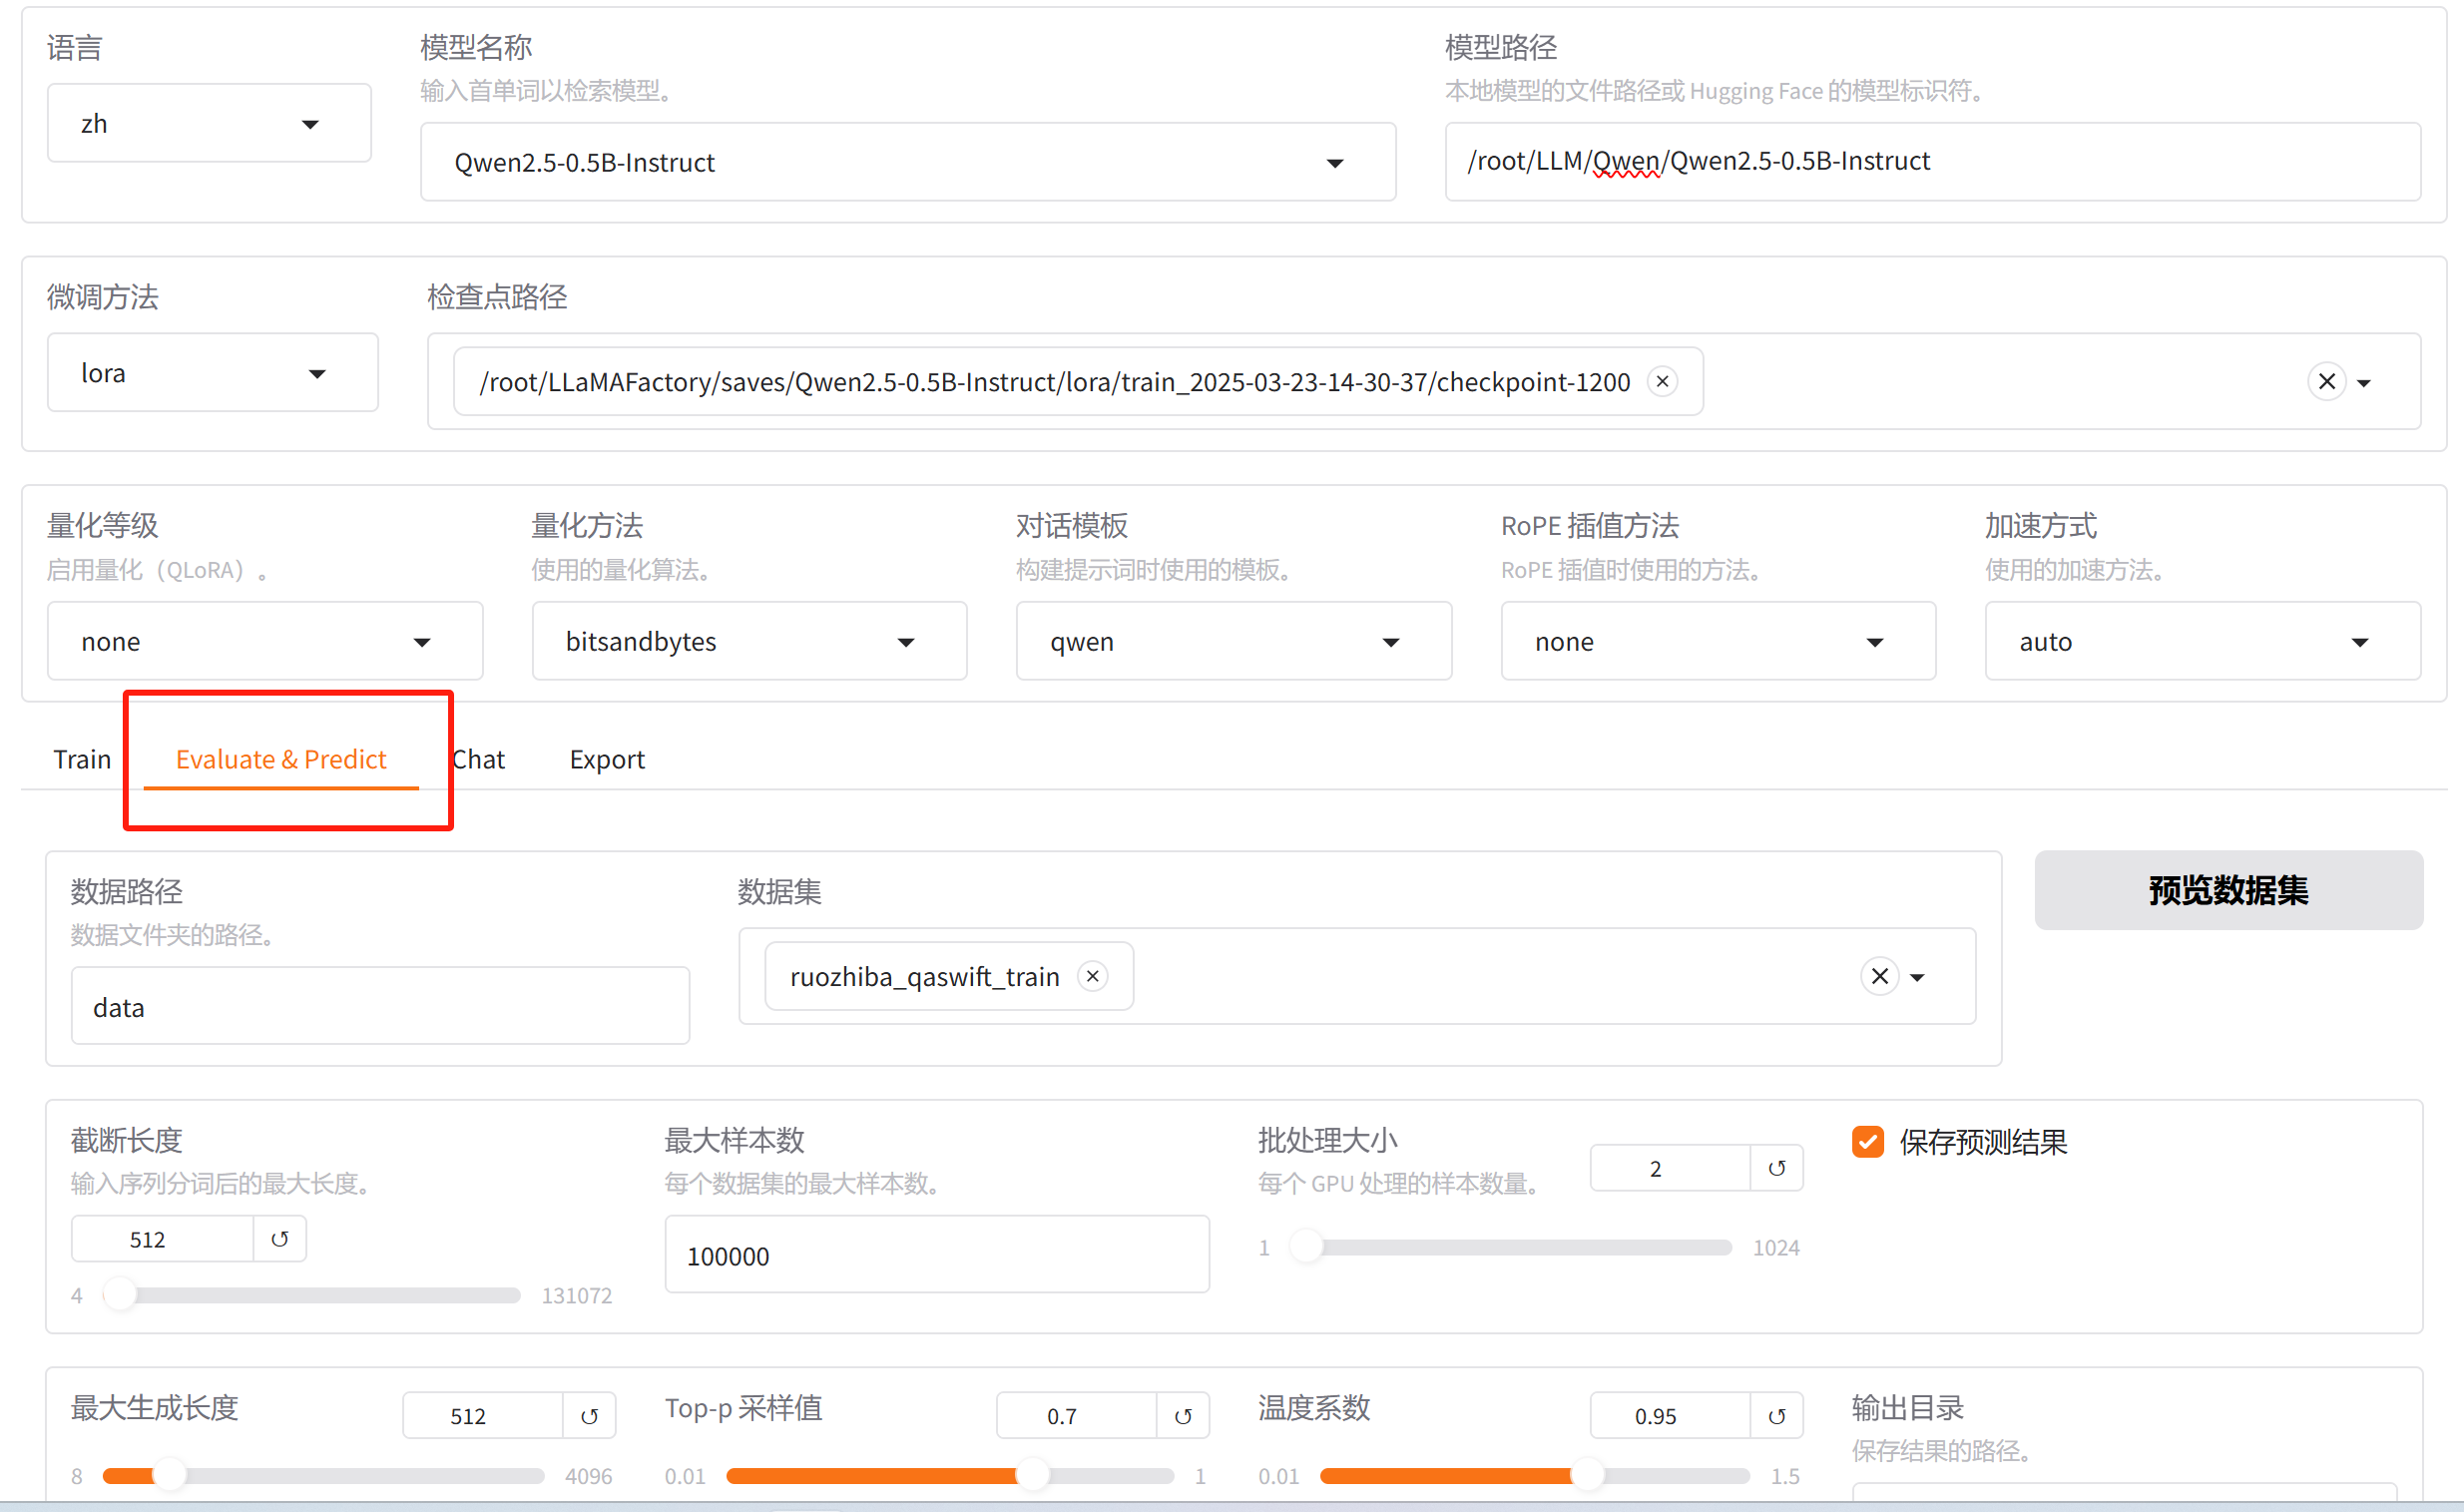Open the 语言 zh dropdown
This screenshot has width=2464, height=1512.
(209, 123)
